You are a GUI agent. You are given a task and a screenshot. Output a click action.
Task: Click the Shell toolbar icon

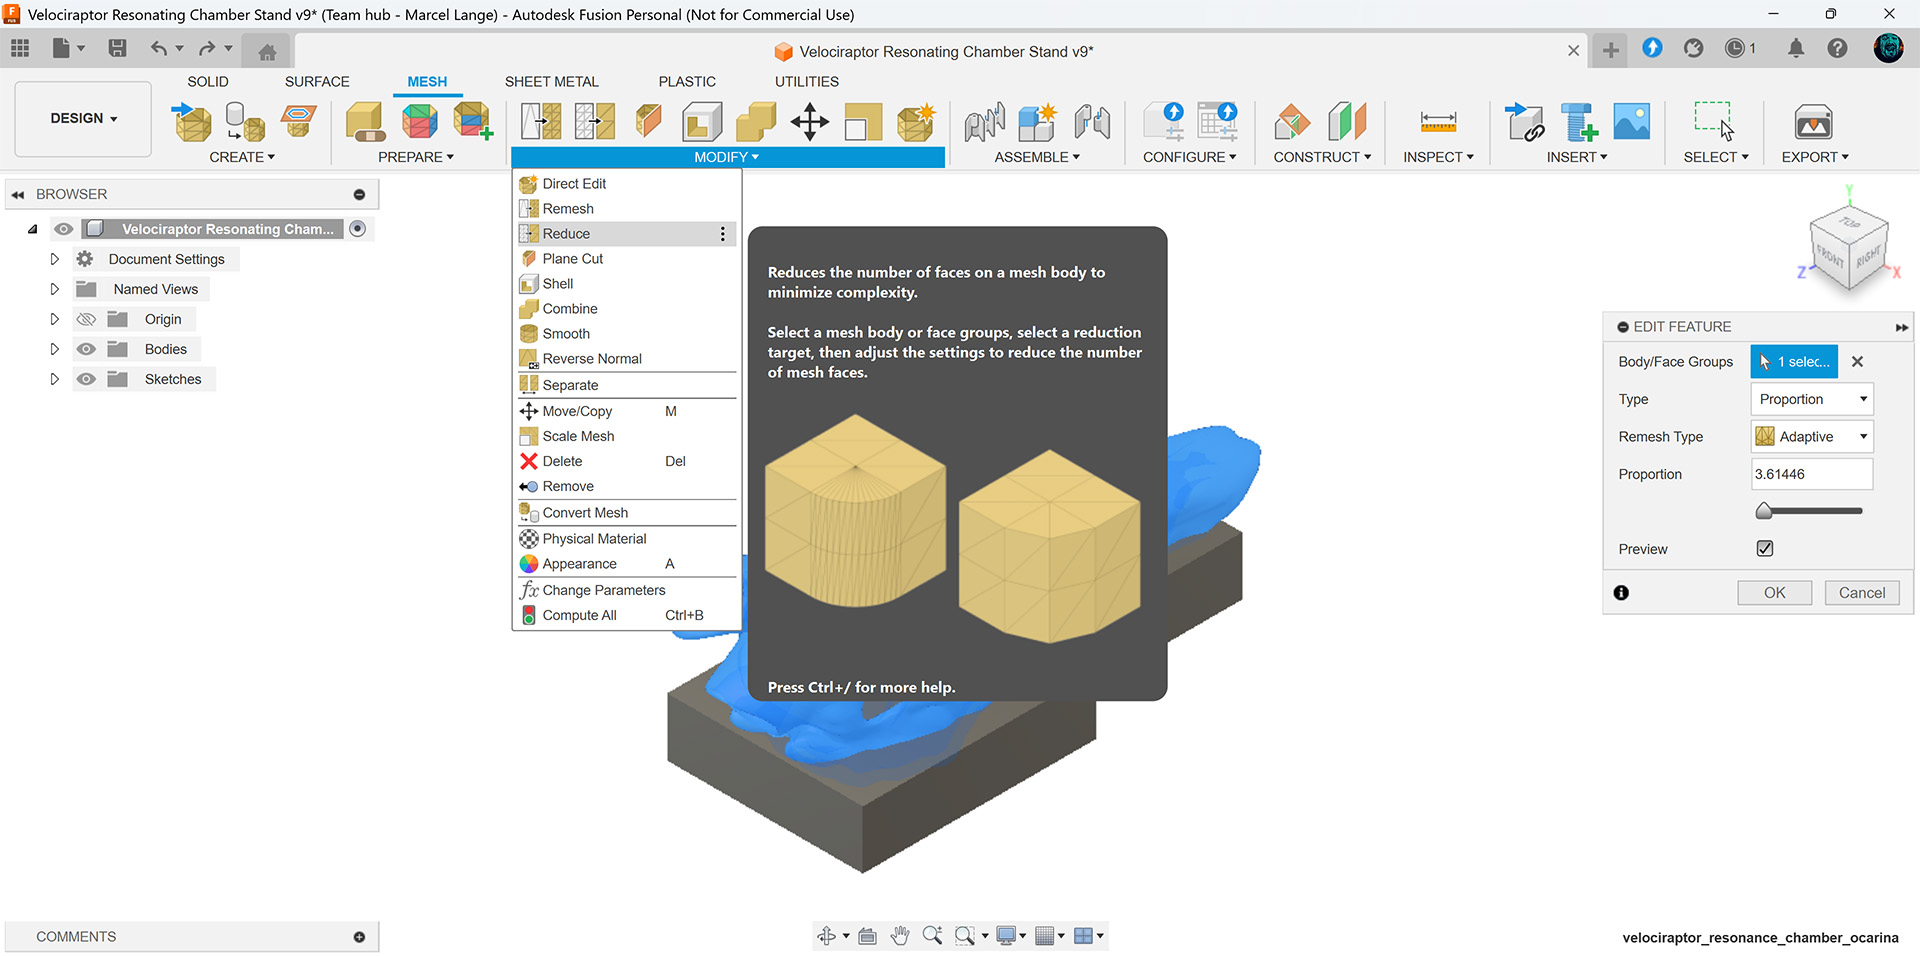pyautogui.click(x=702, y=122)
